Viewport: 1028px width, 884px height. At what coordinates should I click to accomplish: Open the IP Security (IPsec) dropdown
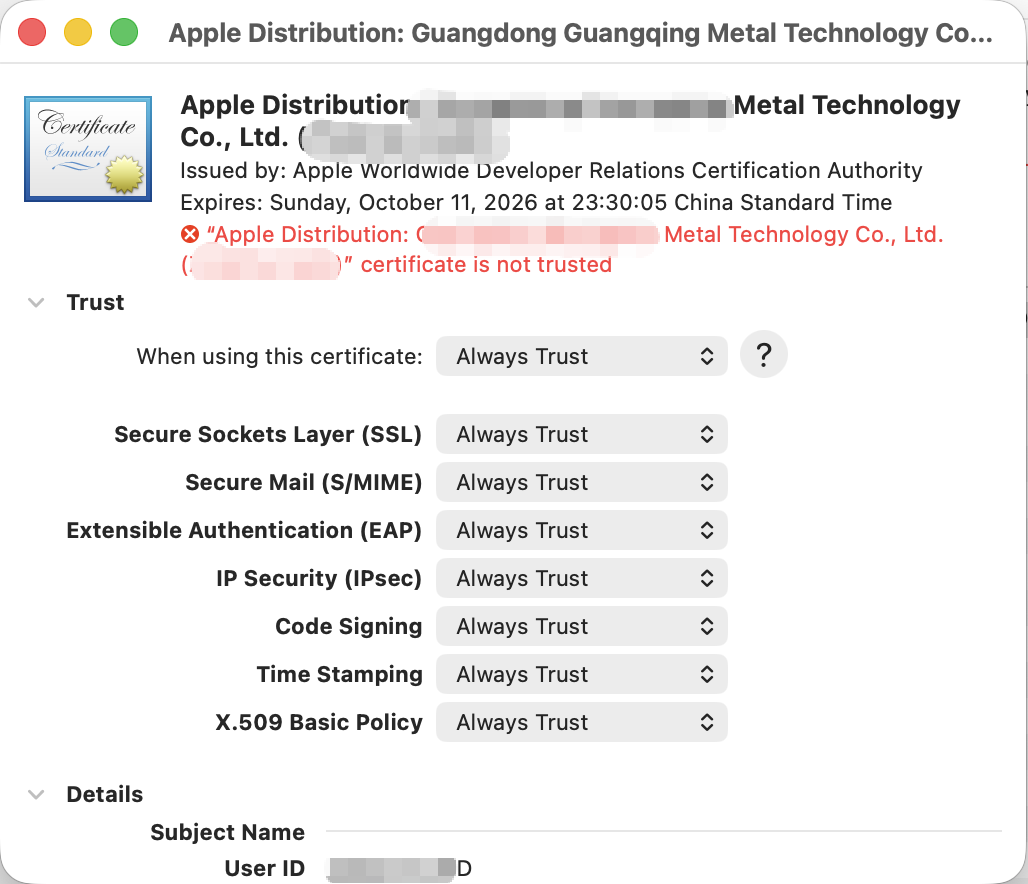(581, 578)
